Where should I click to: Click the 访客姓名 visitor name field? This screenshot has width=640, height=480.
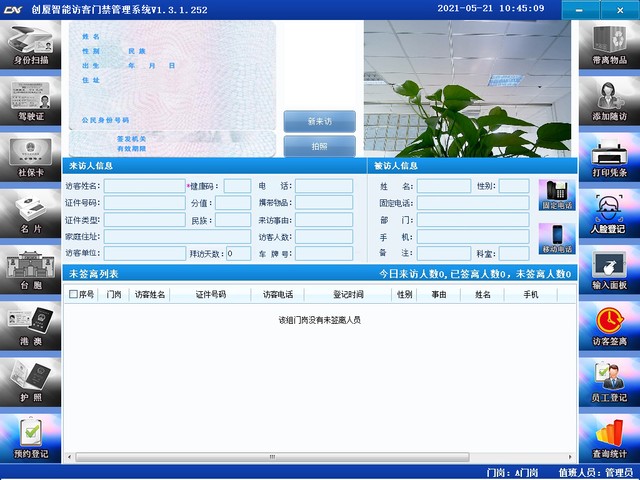tap(144, 186)
